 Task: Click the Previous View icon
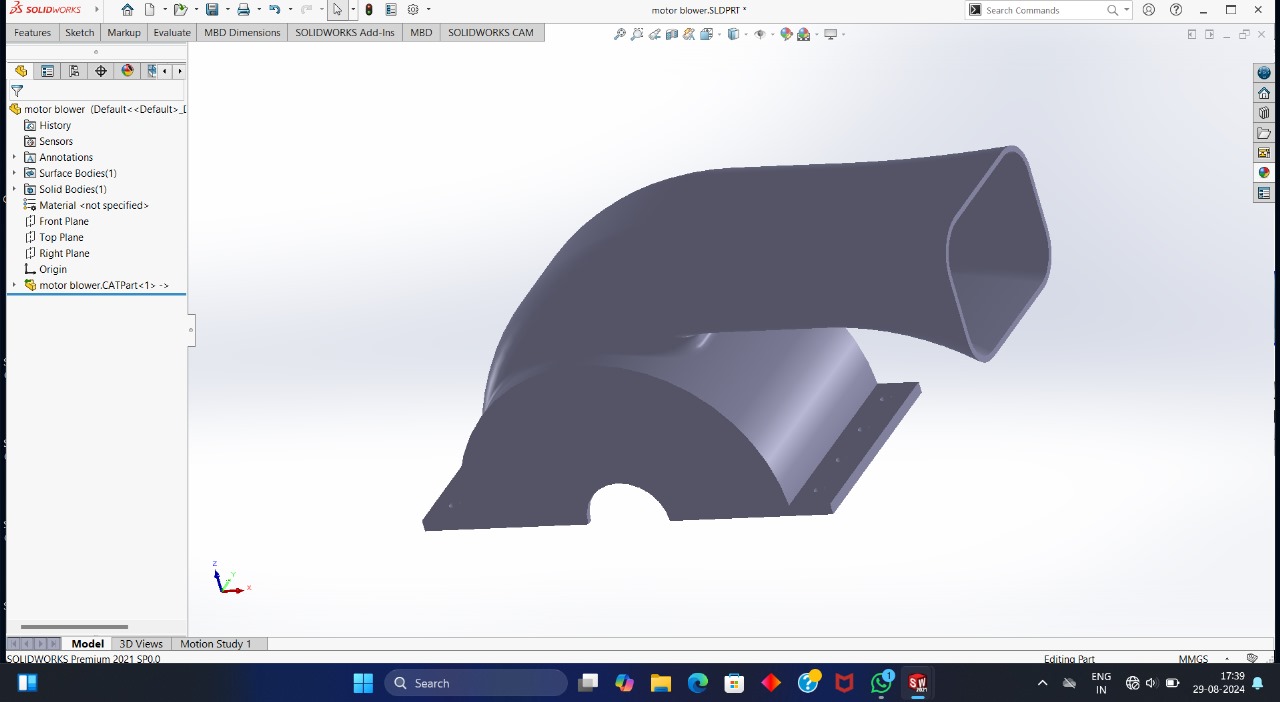pyautogui.click(x=655, y=34)
